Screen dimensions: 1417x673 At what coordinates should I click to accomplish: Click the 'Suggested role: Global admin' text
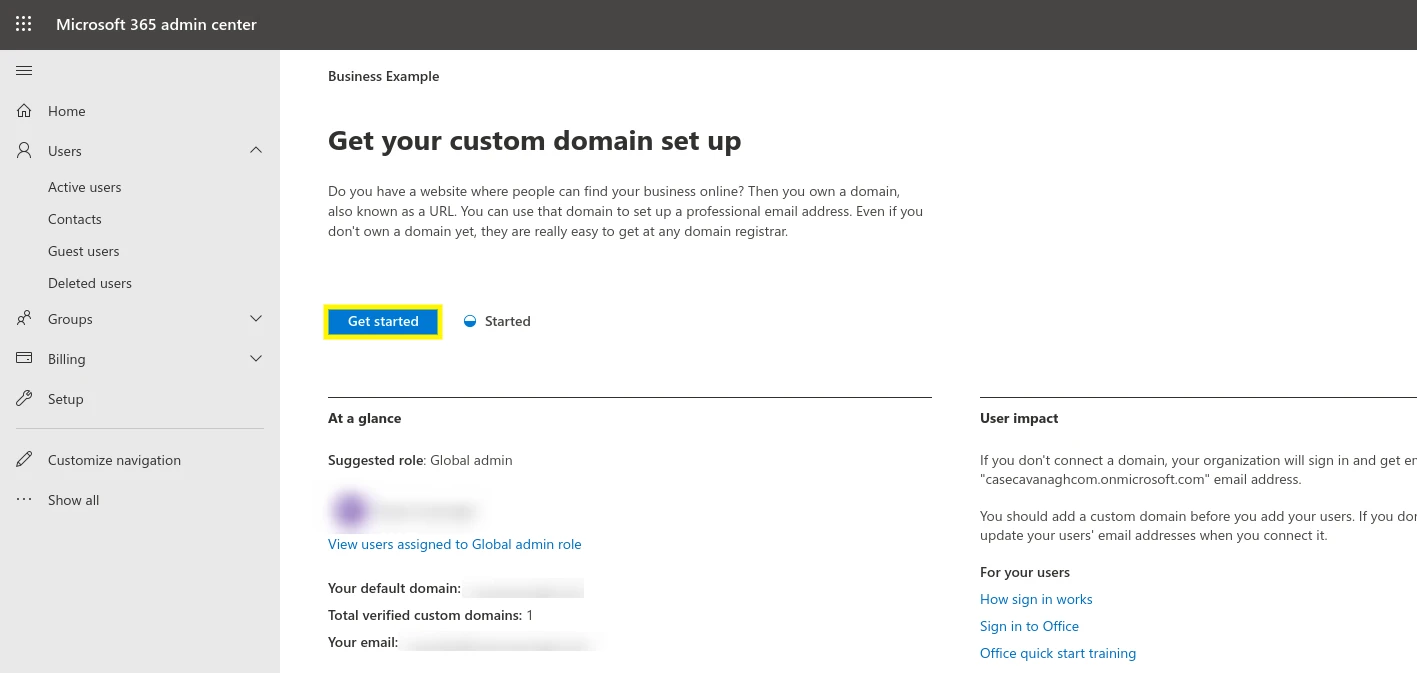click(420, 460)
